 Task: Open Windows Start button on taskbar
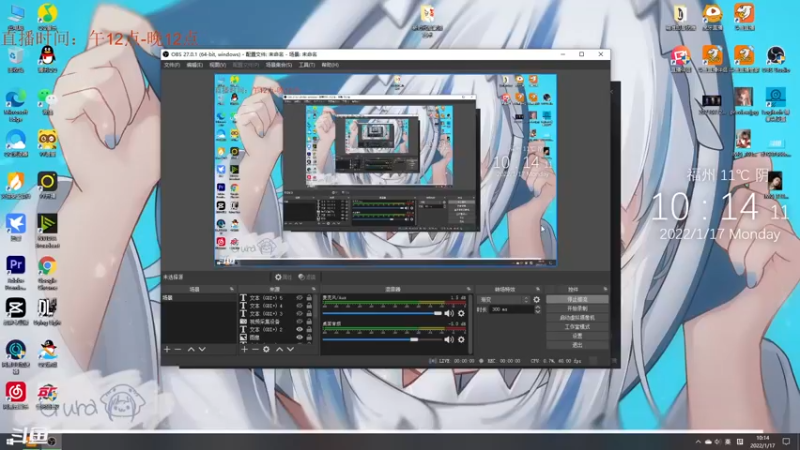click(x=10, y=442)
